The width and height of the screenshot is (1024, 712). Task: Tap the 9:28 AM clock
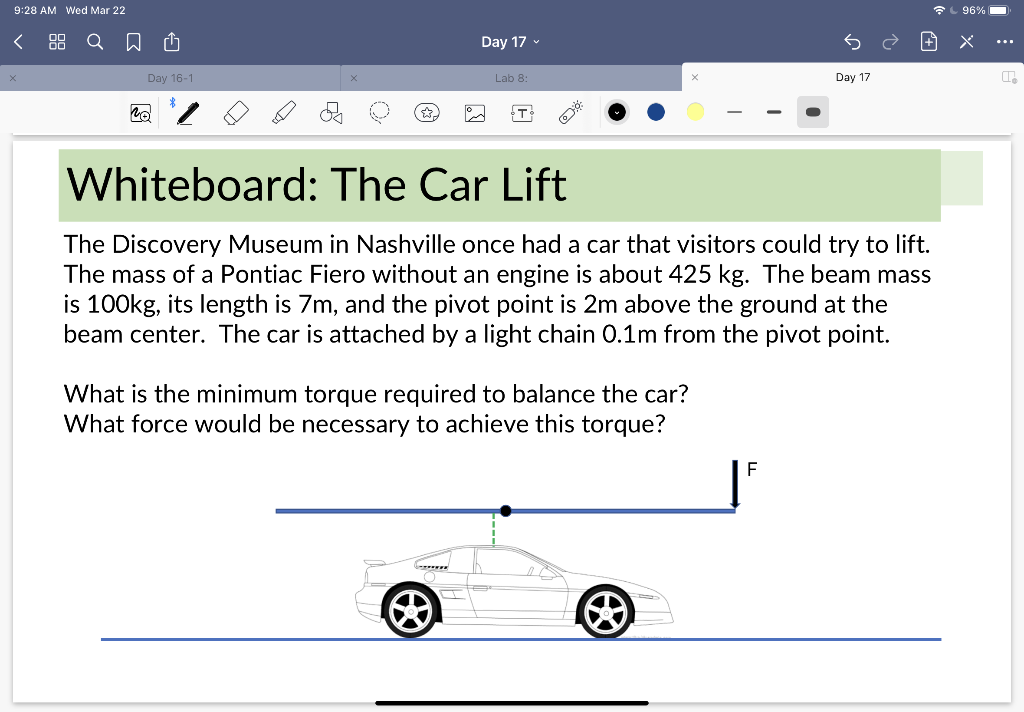point(35,10)
